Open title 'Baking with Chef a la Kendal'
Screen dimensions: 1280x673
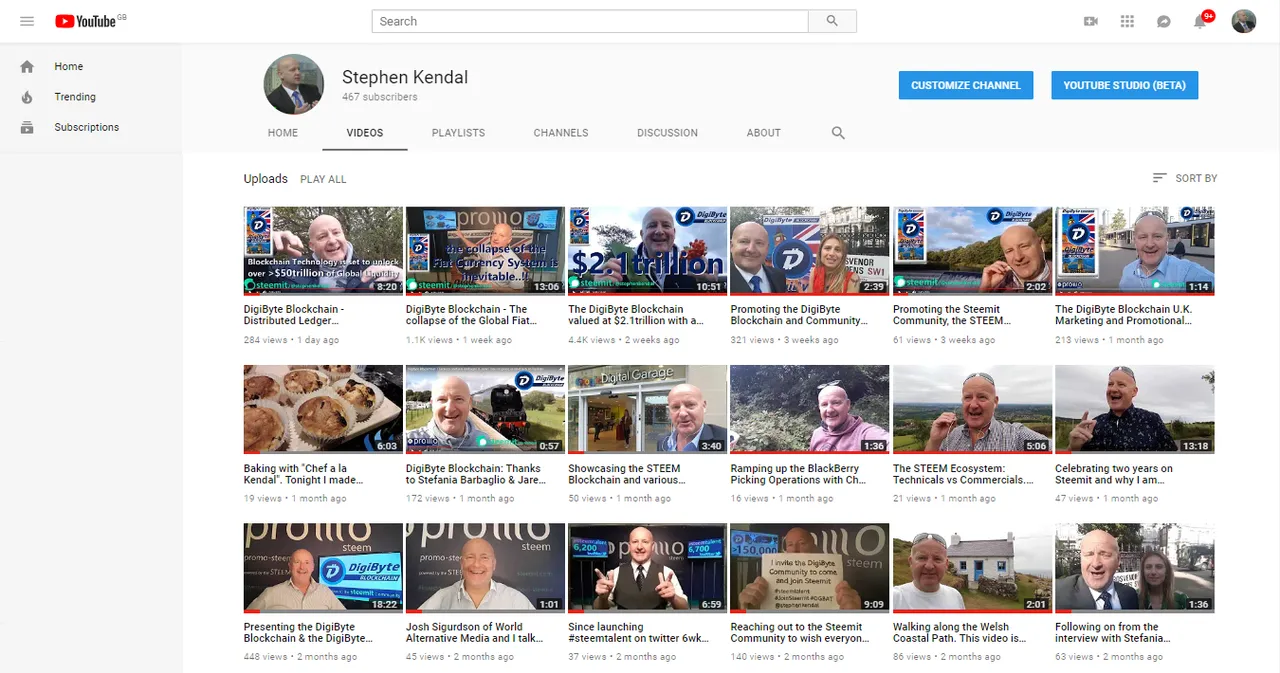click(302, 474)
